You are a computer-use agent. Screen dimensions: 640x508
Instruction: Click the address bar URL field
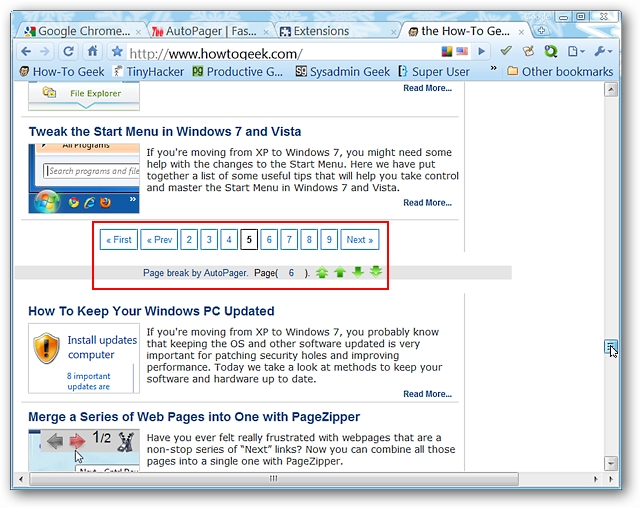282,53
